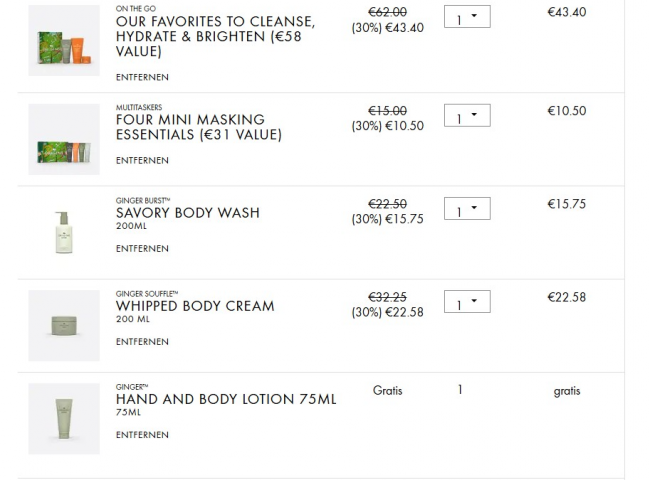Open the Whipped Body Cream jar image
The width and height of the screenshot is (650, 480).
64,325
